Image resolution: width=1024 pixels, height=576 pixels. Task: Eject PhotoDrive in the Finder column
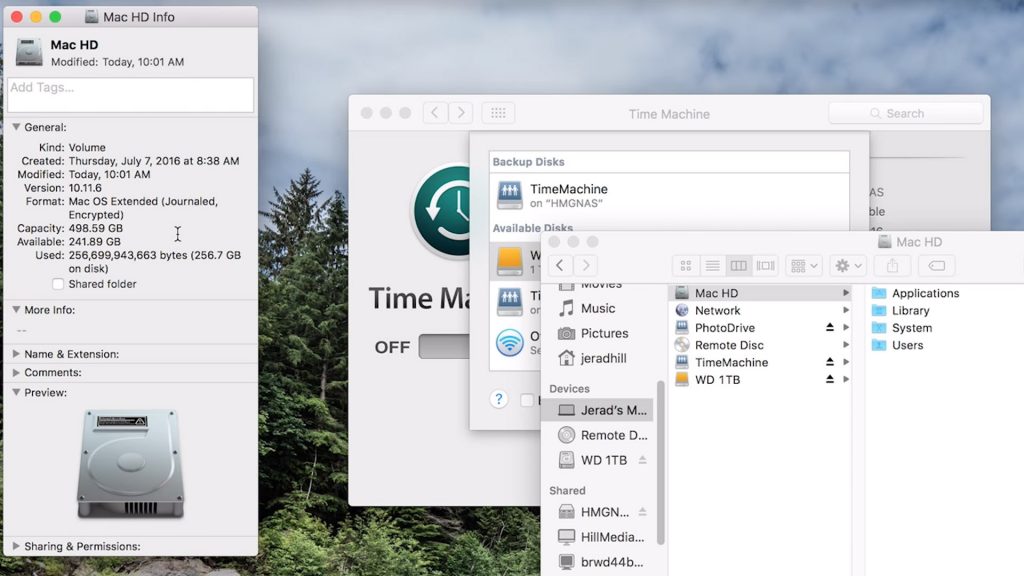[829, 327]
